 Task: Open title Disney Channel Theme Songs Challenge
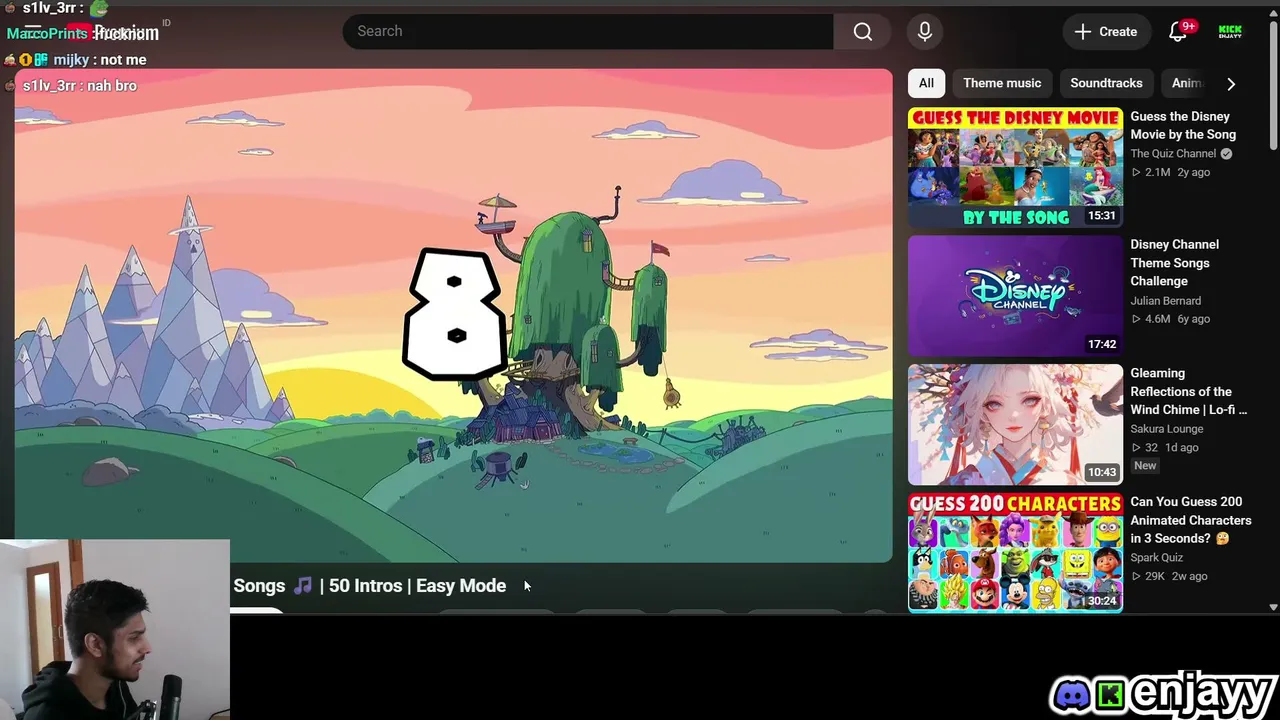pos(1174,263)
